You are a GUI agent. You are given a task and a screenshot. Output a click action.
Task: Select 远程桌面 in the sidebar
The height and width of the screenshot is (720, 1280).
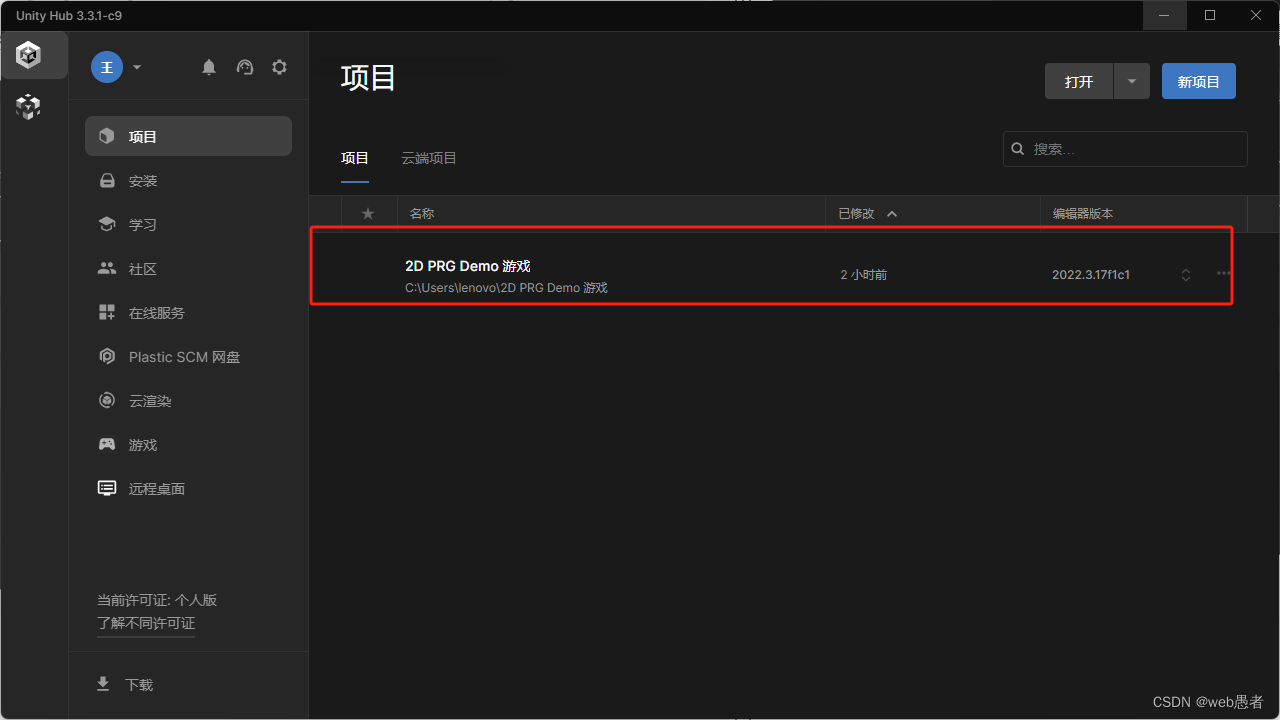(x=188, y=489)
